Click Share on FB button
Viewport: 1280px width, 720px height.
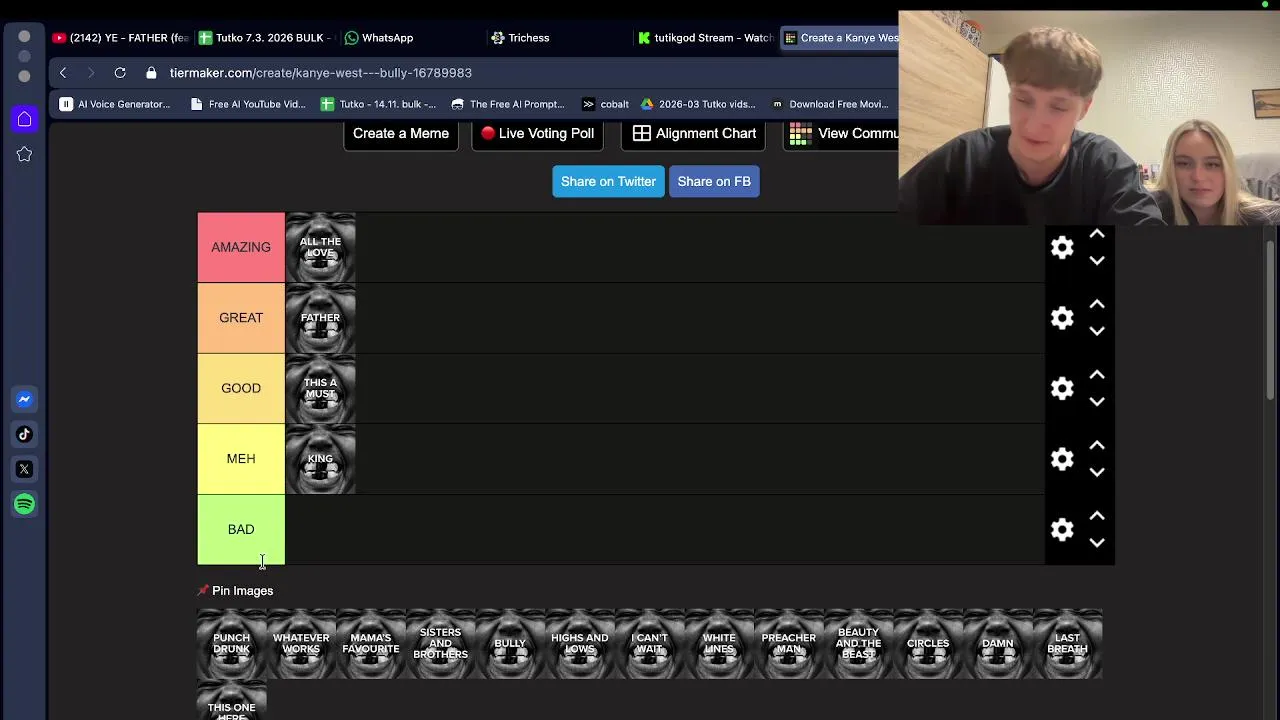point(714,181)
